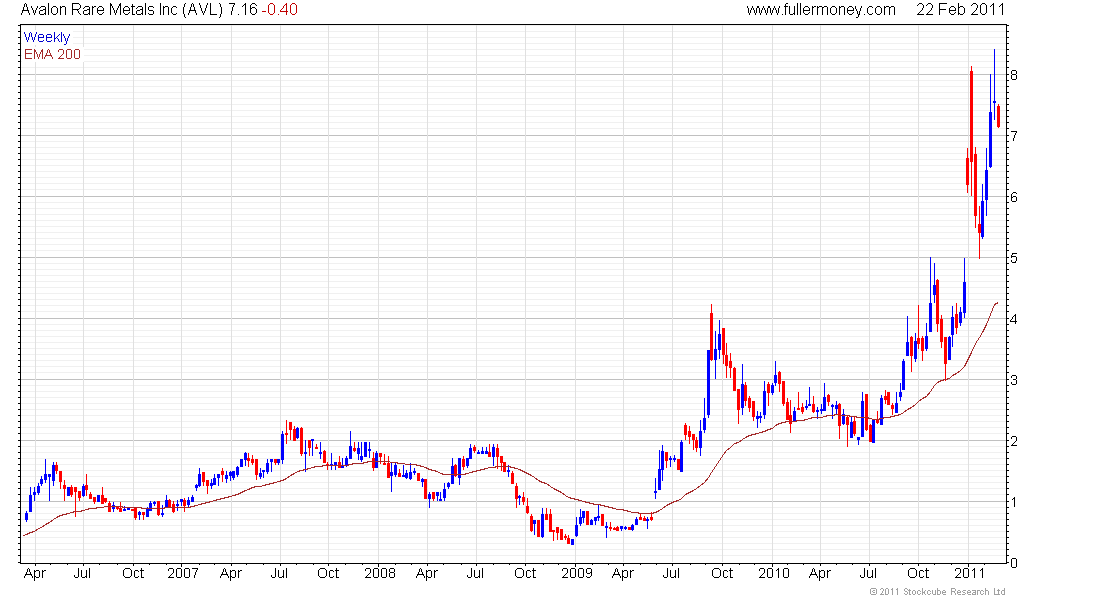Click the price axis value "3"
Image resolution: width=1100 pixels, height=600 pixels.
(x=1014, y=380)
